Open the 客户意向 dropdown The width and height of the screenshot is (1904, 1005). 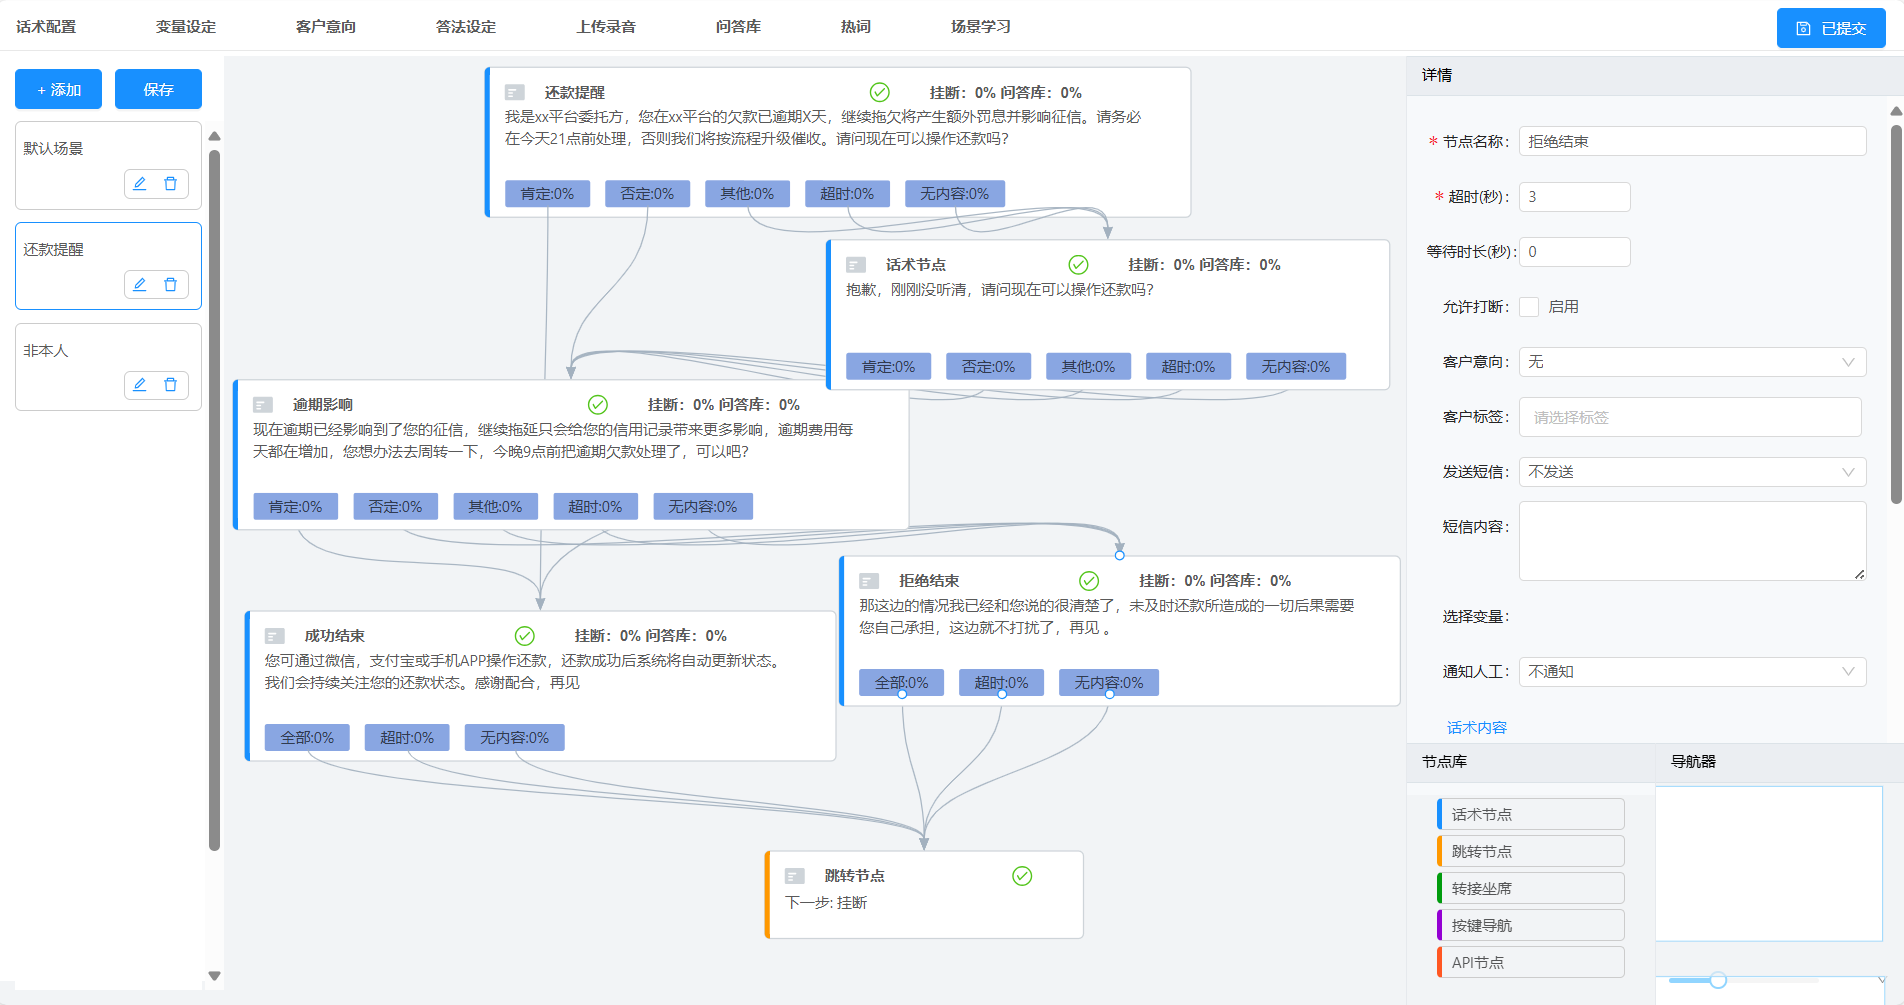tap(1692, 362)
